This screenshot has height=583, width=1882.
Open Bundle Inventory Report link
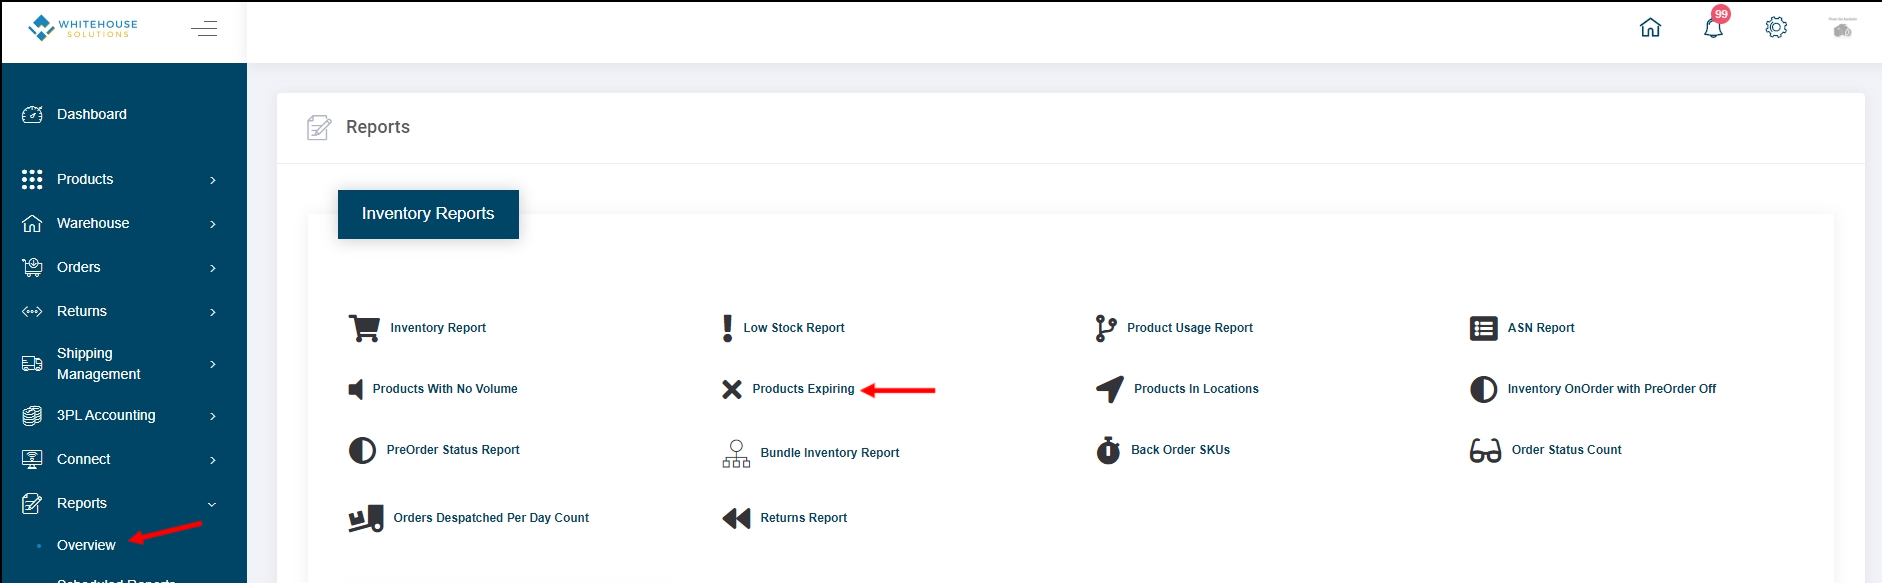(x=830, y=453)
